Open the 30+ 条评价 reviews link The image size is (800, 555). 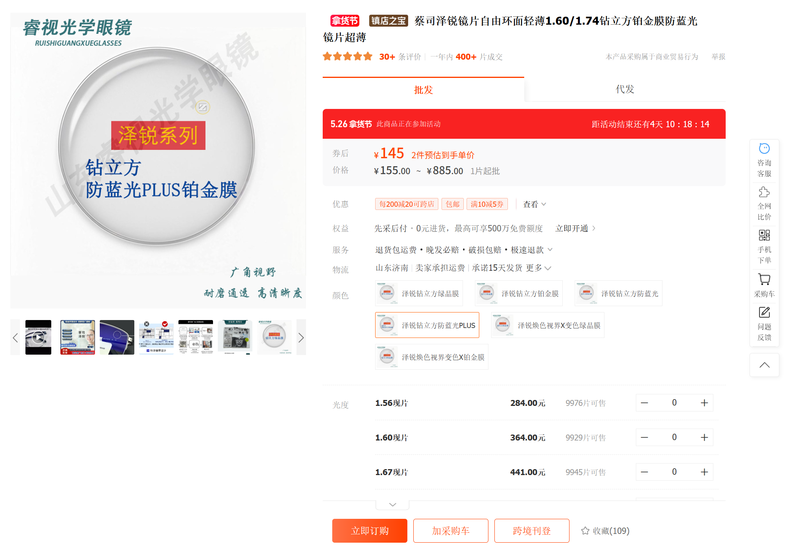(400, 57)
